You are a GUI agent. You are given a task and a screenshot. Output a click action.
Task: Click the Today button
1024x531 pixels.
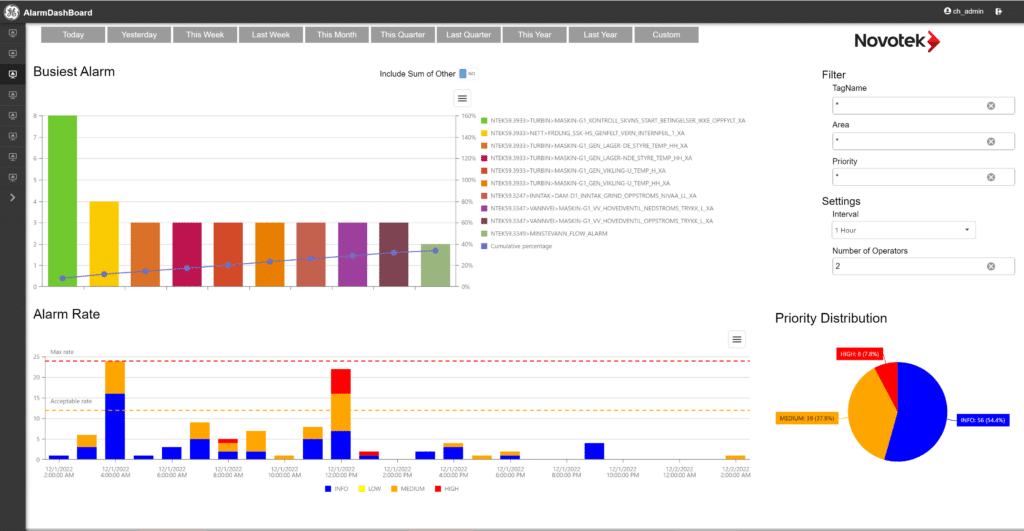(73, 35)
